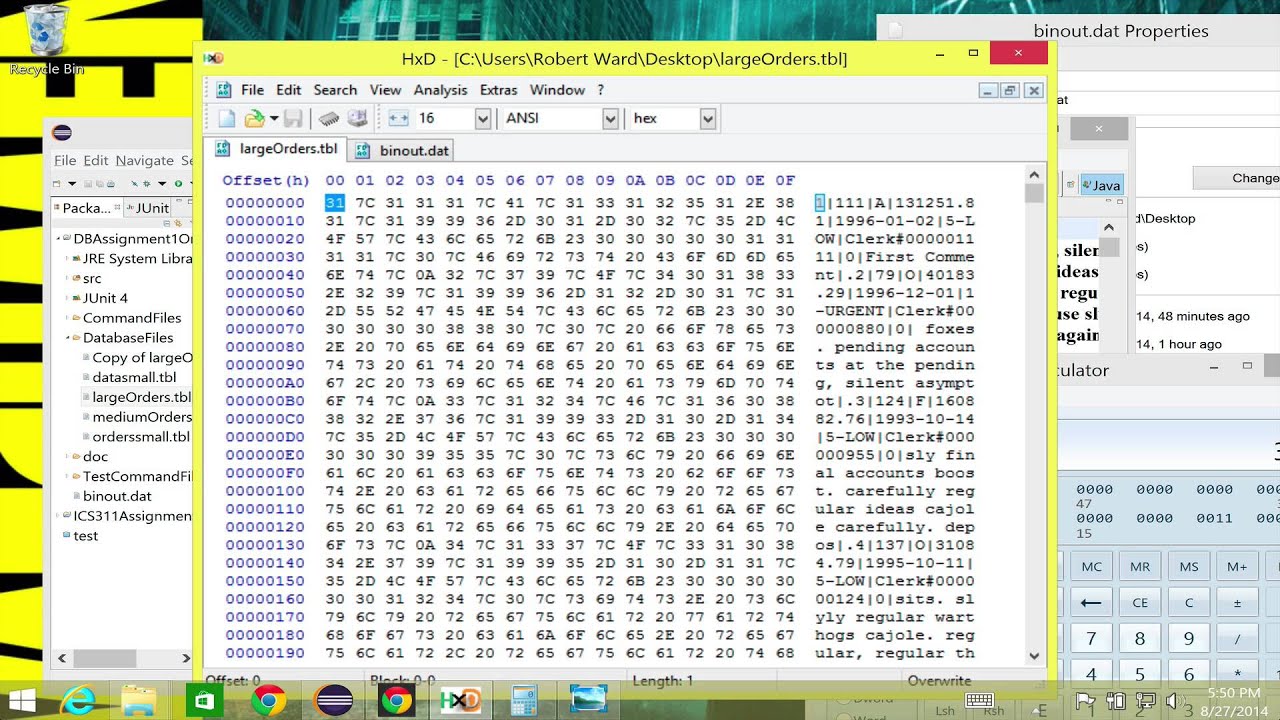Click the Change button in Properties dialog
This screenshot has width=1280, height=720.
pyautogui.click(x=1241, y=178)
